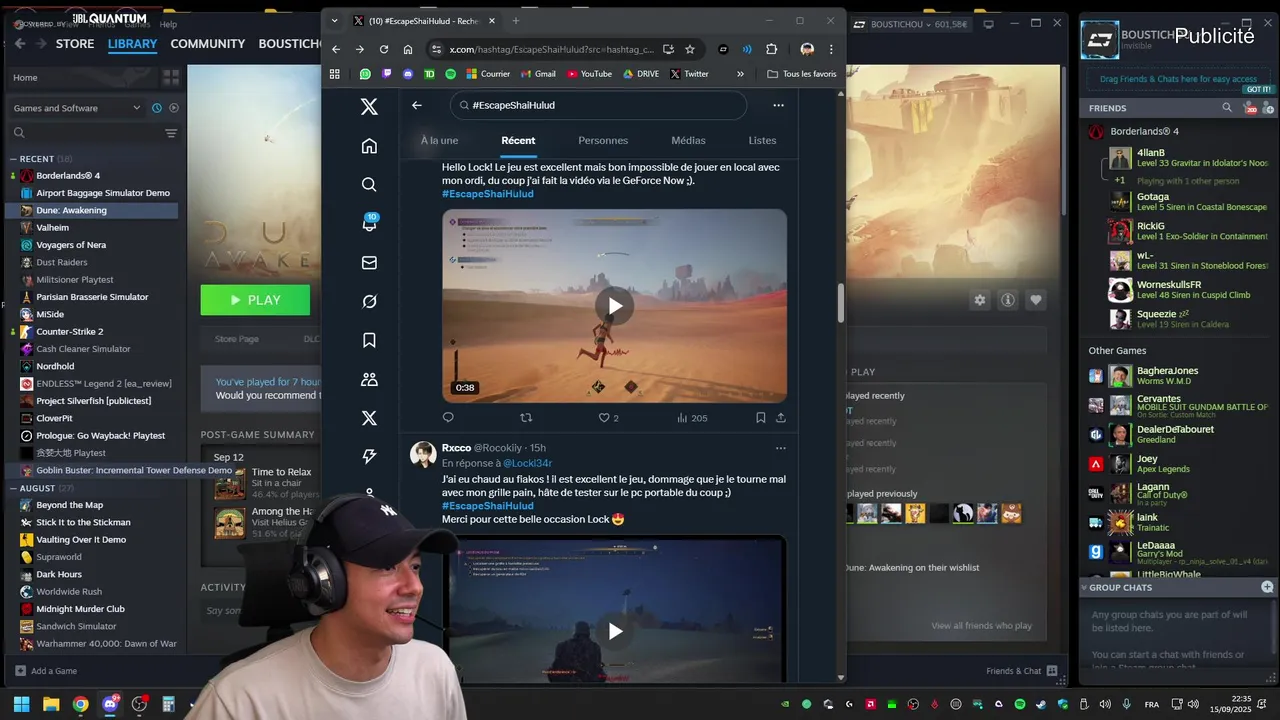This screenshot has height=720, width=1280.
Task: Favorite Dune: Awakening with heart icon
Action: 1036,300
